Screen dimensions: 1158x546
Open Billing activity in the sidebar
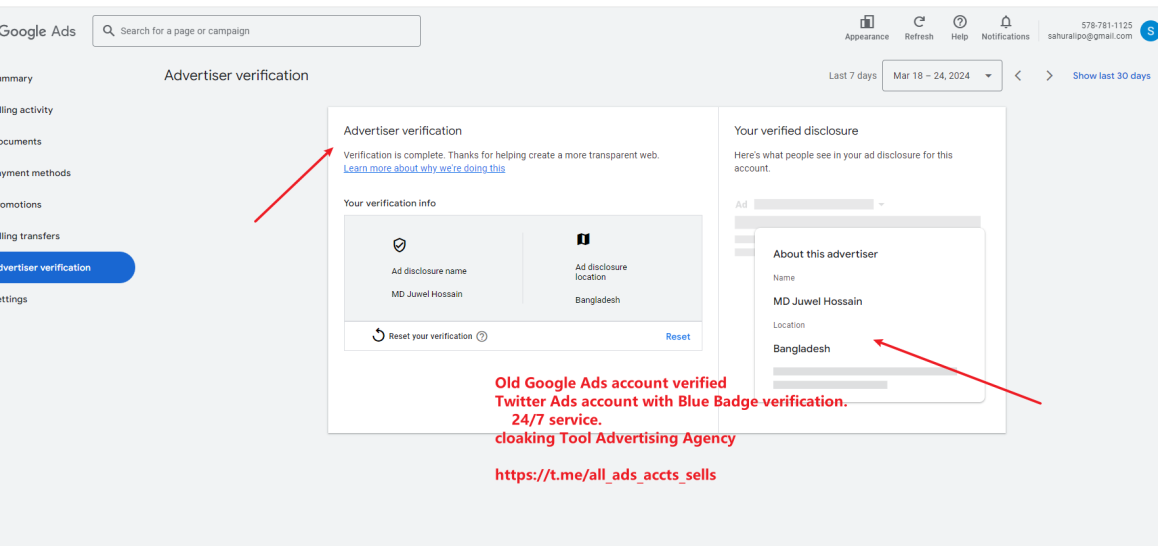[26, 110]
